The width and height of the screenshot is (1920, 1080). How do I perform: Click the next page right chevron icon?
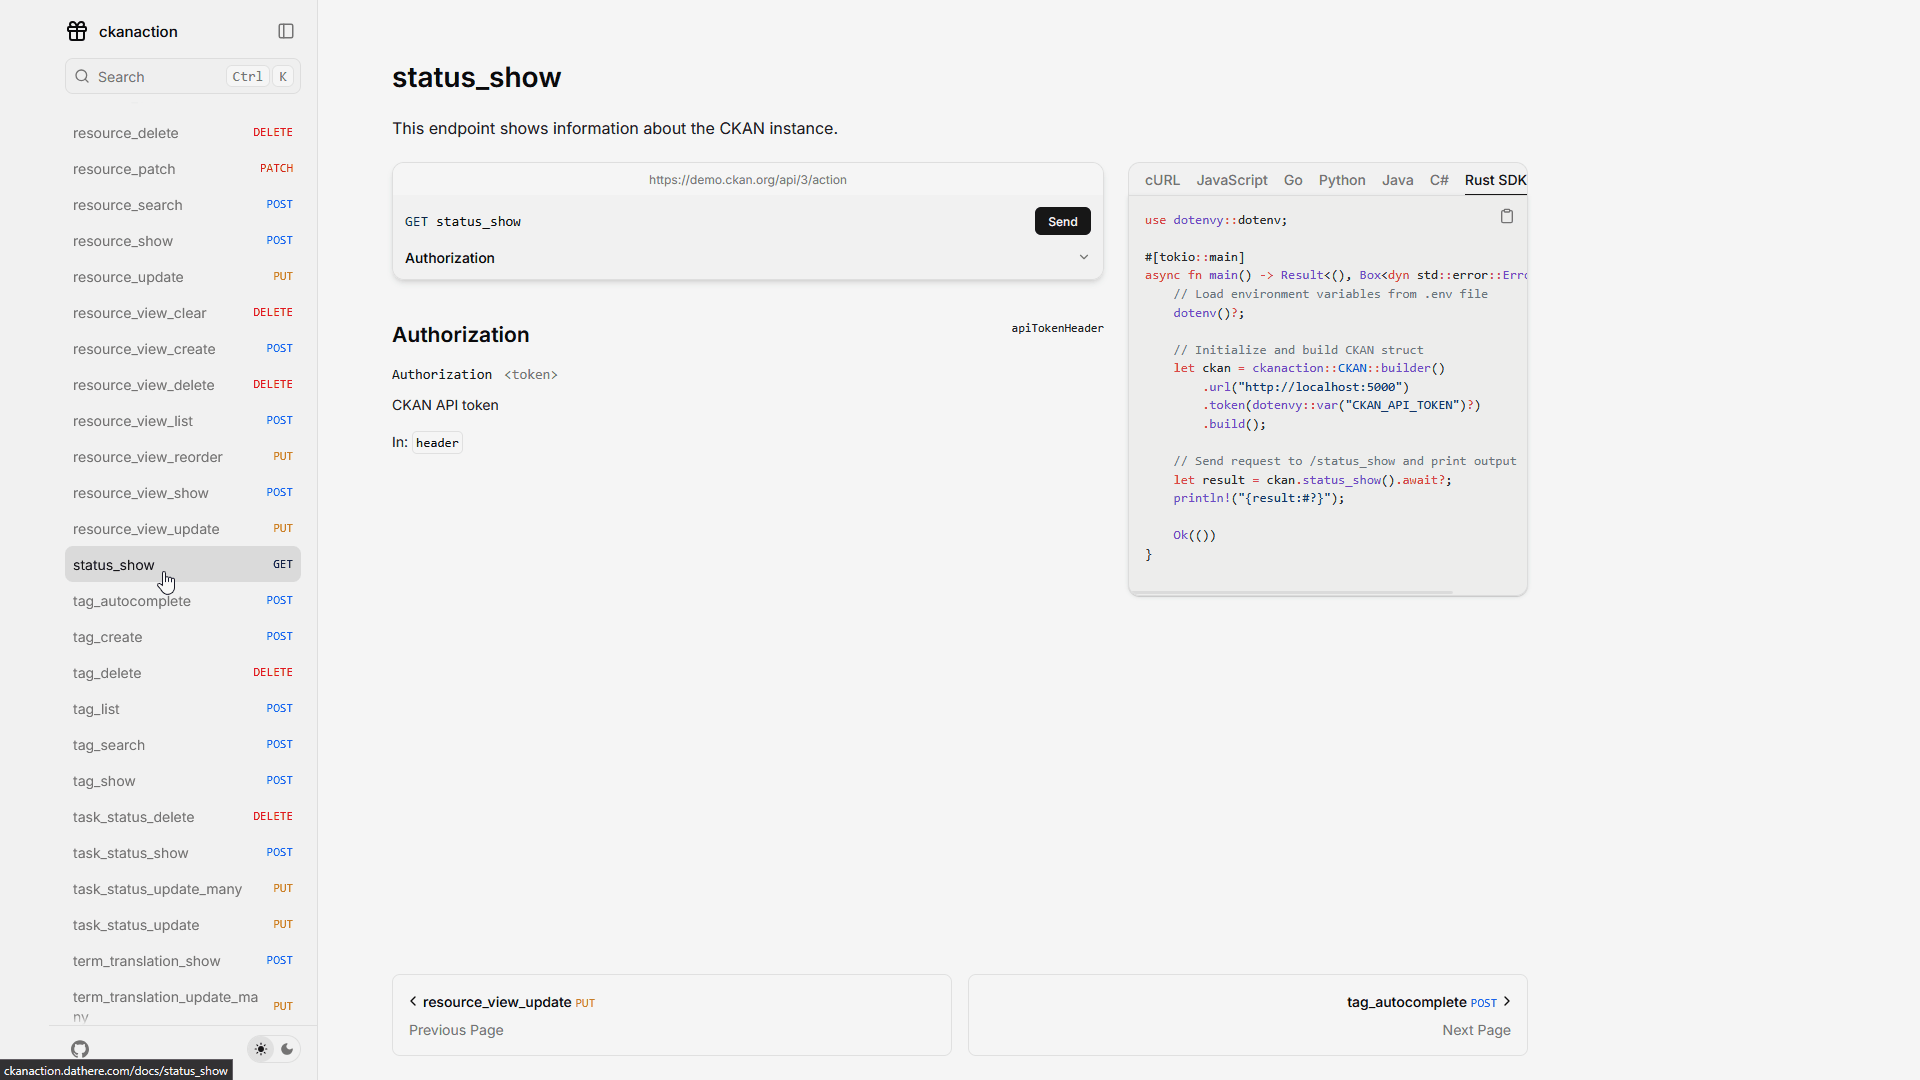pos(1507,1001)
